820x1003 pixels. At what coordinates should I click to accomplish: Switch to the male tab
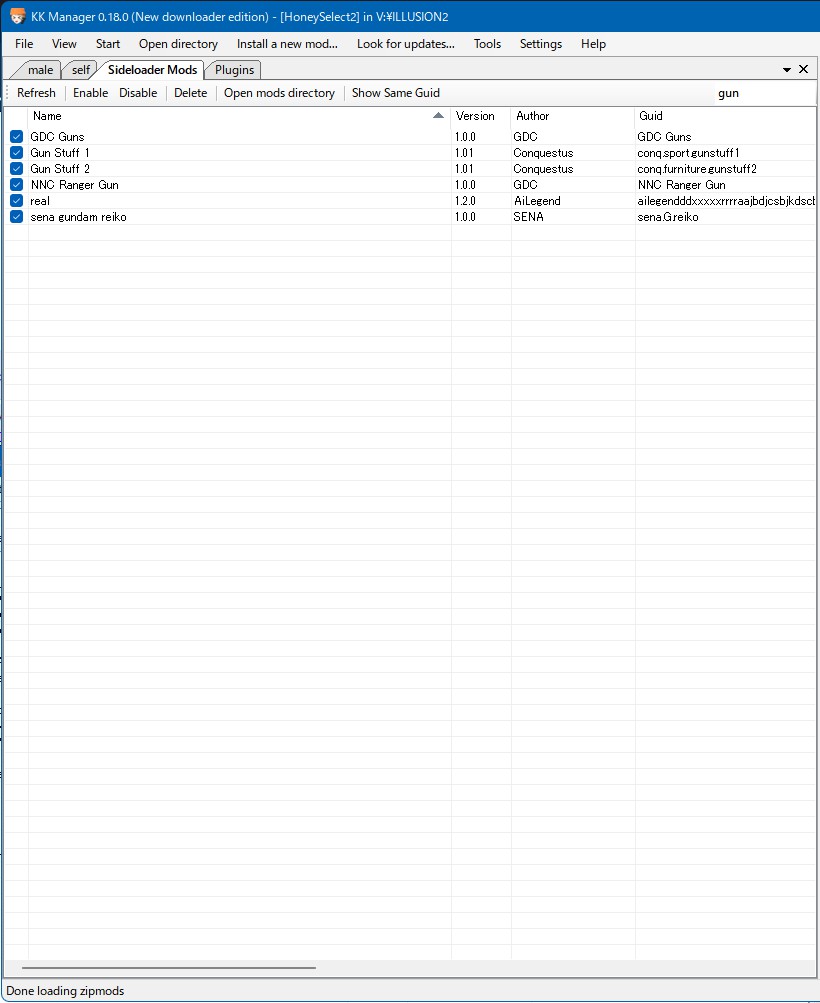pos(40,70)
